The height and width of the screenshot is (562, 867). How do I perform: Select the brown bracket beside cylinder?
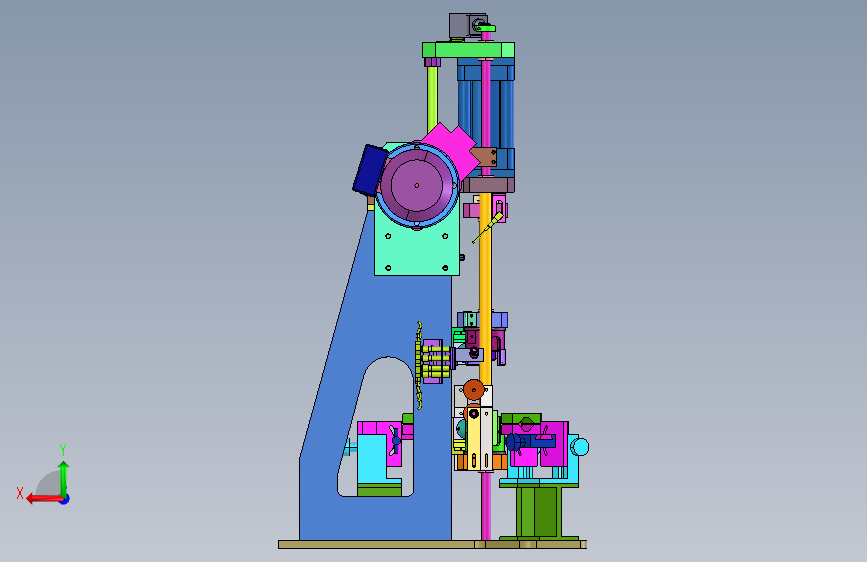485,157
